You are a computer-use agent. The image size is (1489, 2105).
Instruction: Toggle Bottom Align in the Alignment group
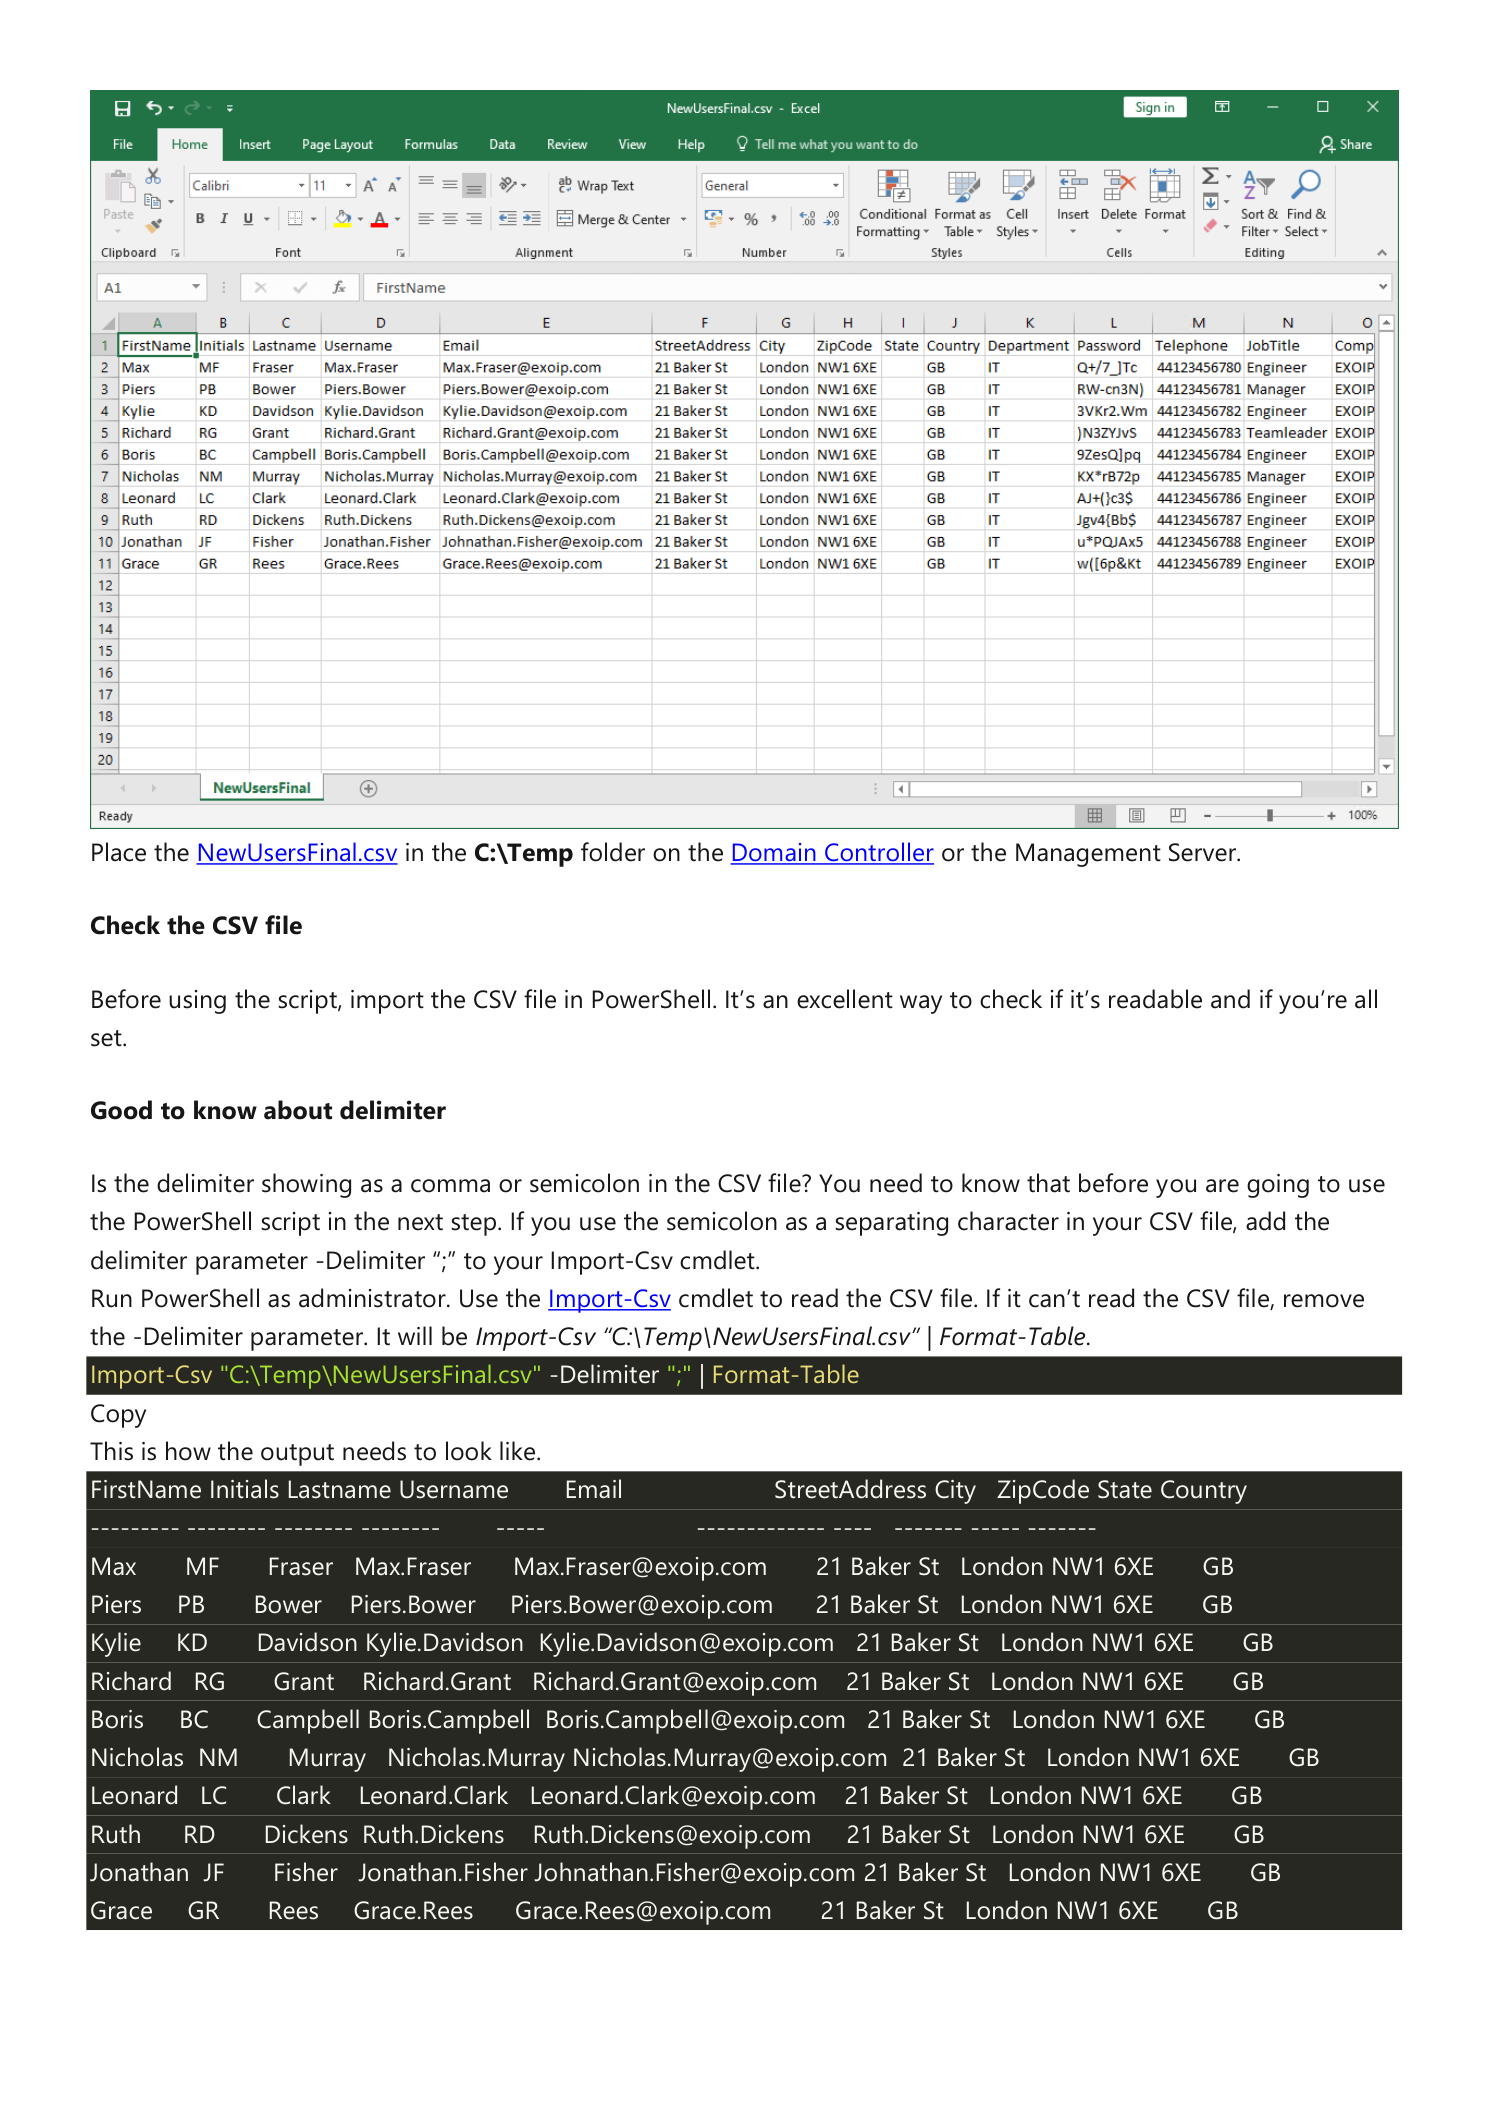pos(474,185)
